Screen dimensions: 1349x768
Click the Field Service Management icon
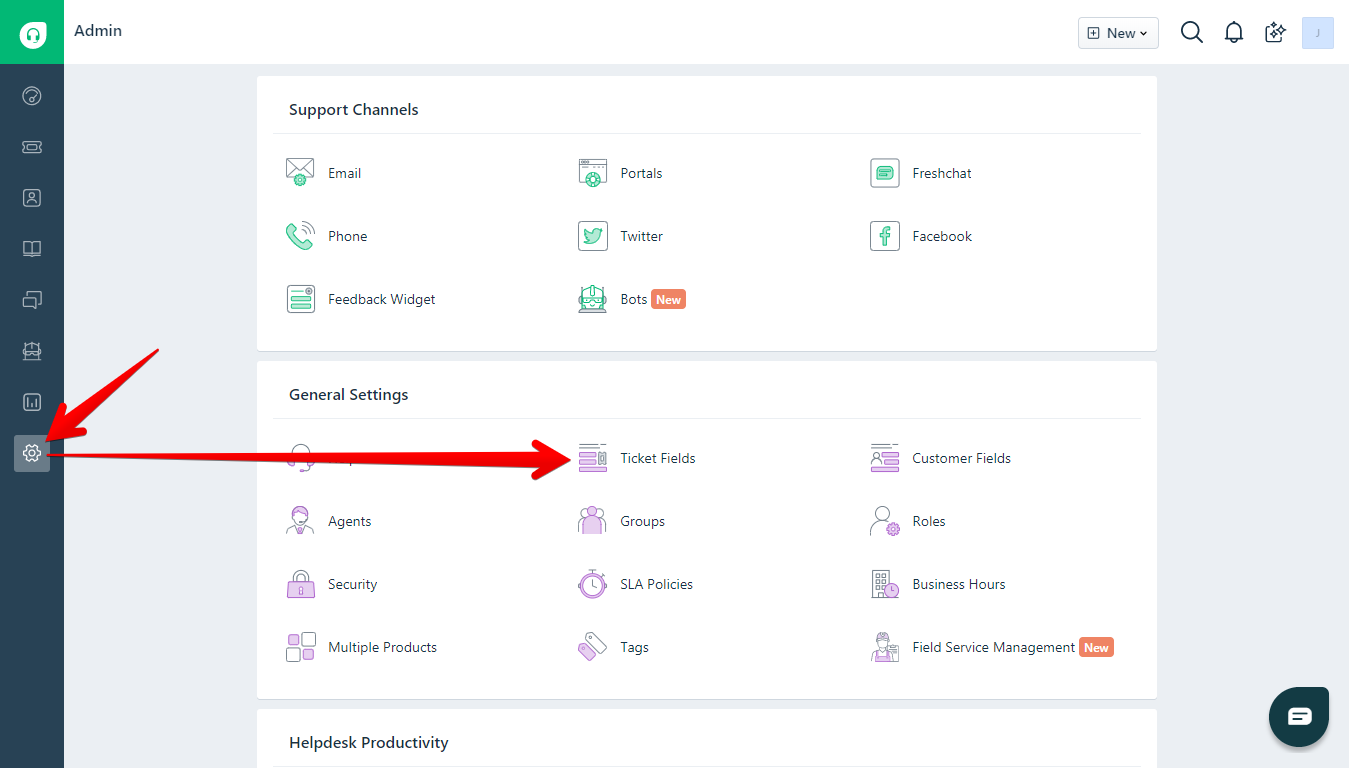(885, 647)
